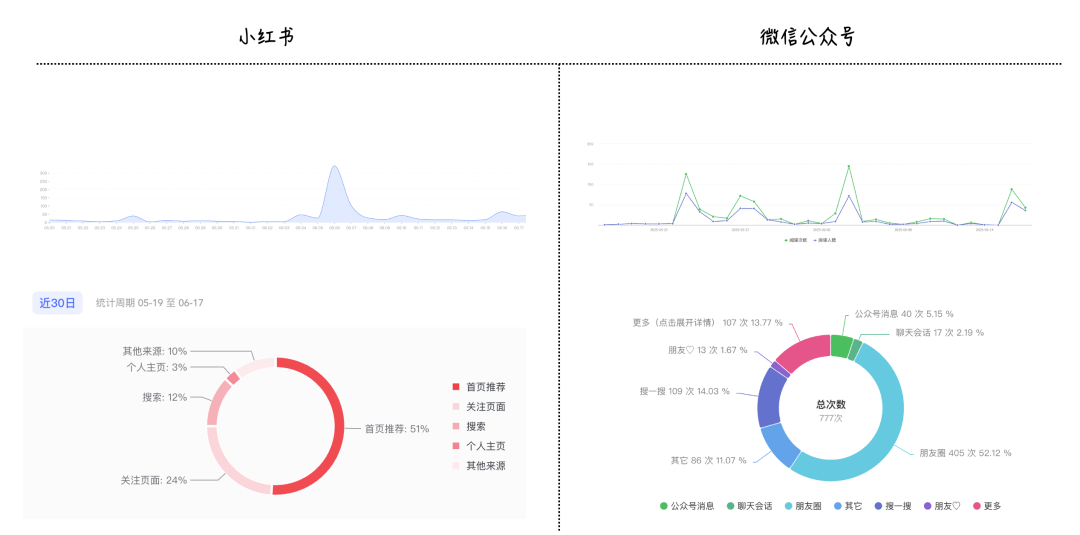The height and width of the screenshot is (535, 1080).
Task: Toggle the 关注页面 legend entry
Action: [479, 407]
